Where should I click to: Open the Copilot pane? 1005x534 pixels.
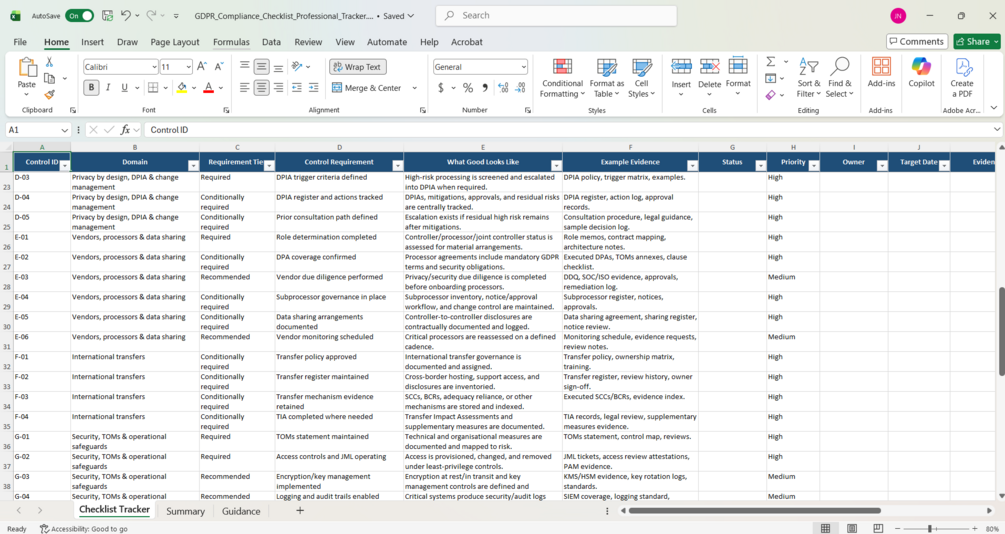point(921,72)
